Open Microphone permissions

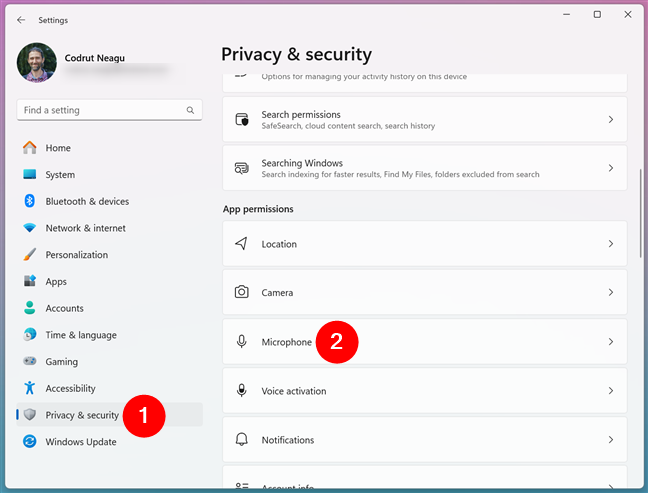pyautogui.click(x=425, y=342)
